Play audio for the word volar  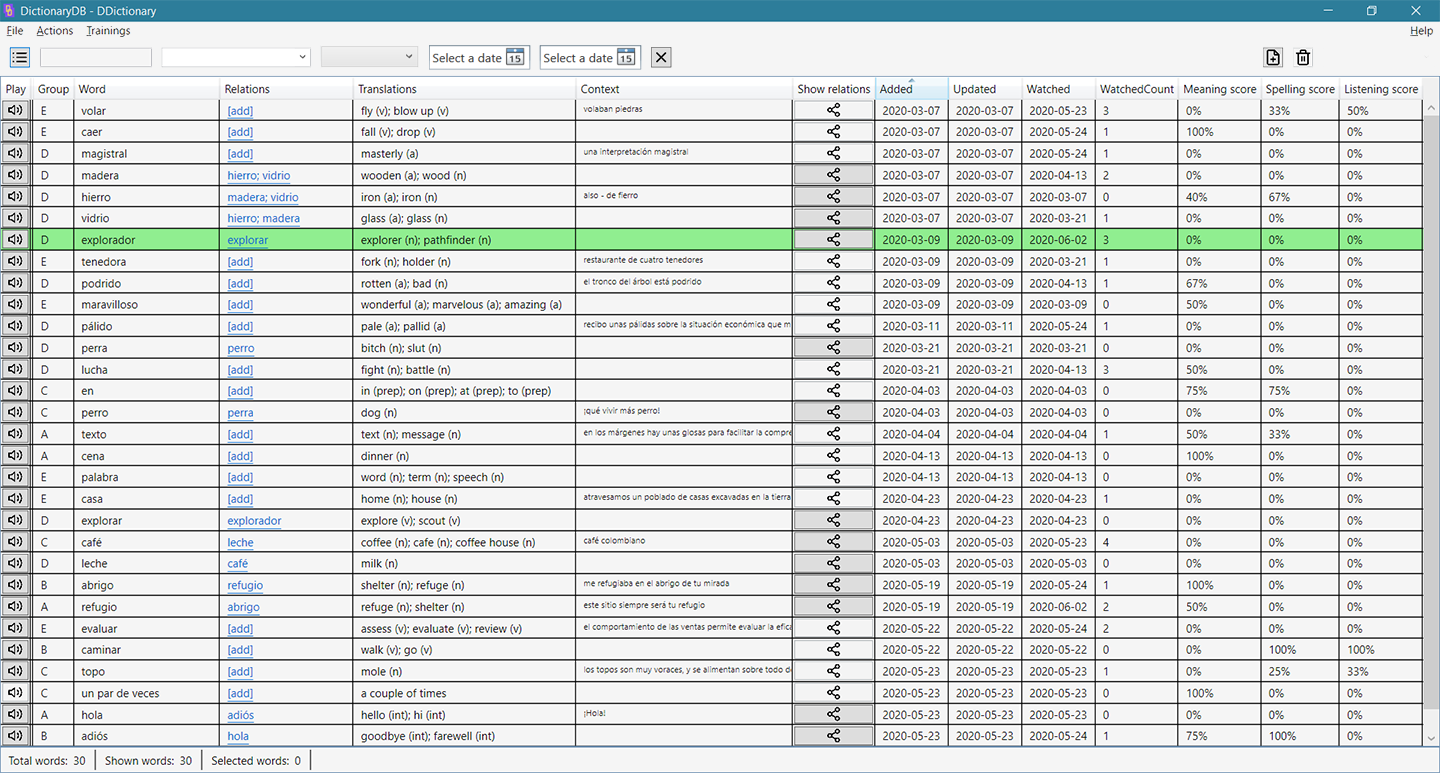[15, 110]
